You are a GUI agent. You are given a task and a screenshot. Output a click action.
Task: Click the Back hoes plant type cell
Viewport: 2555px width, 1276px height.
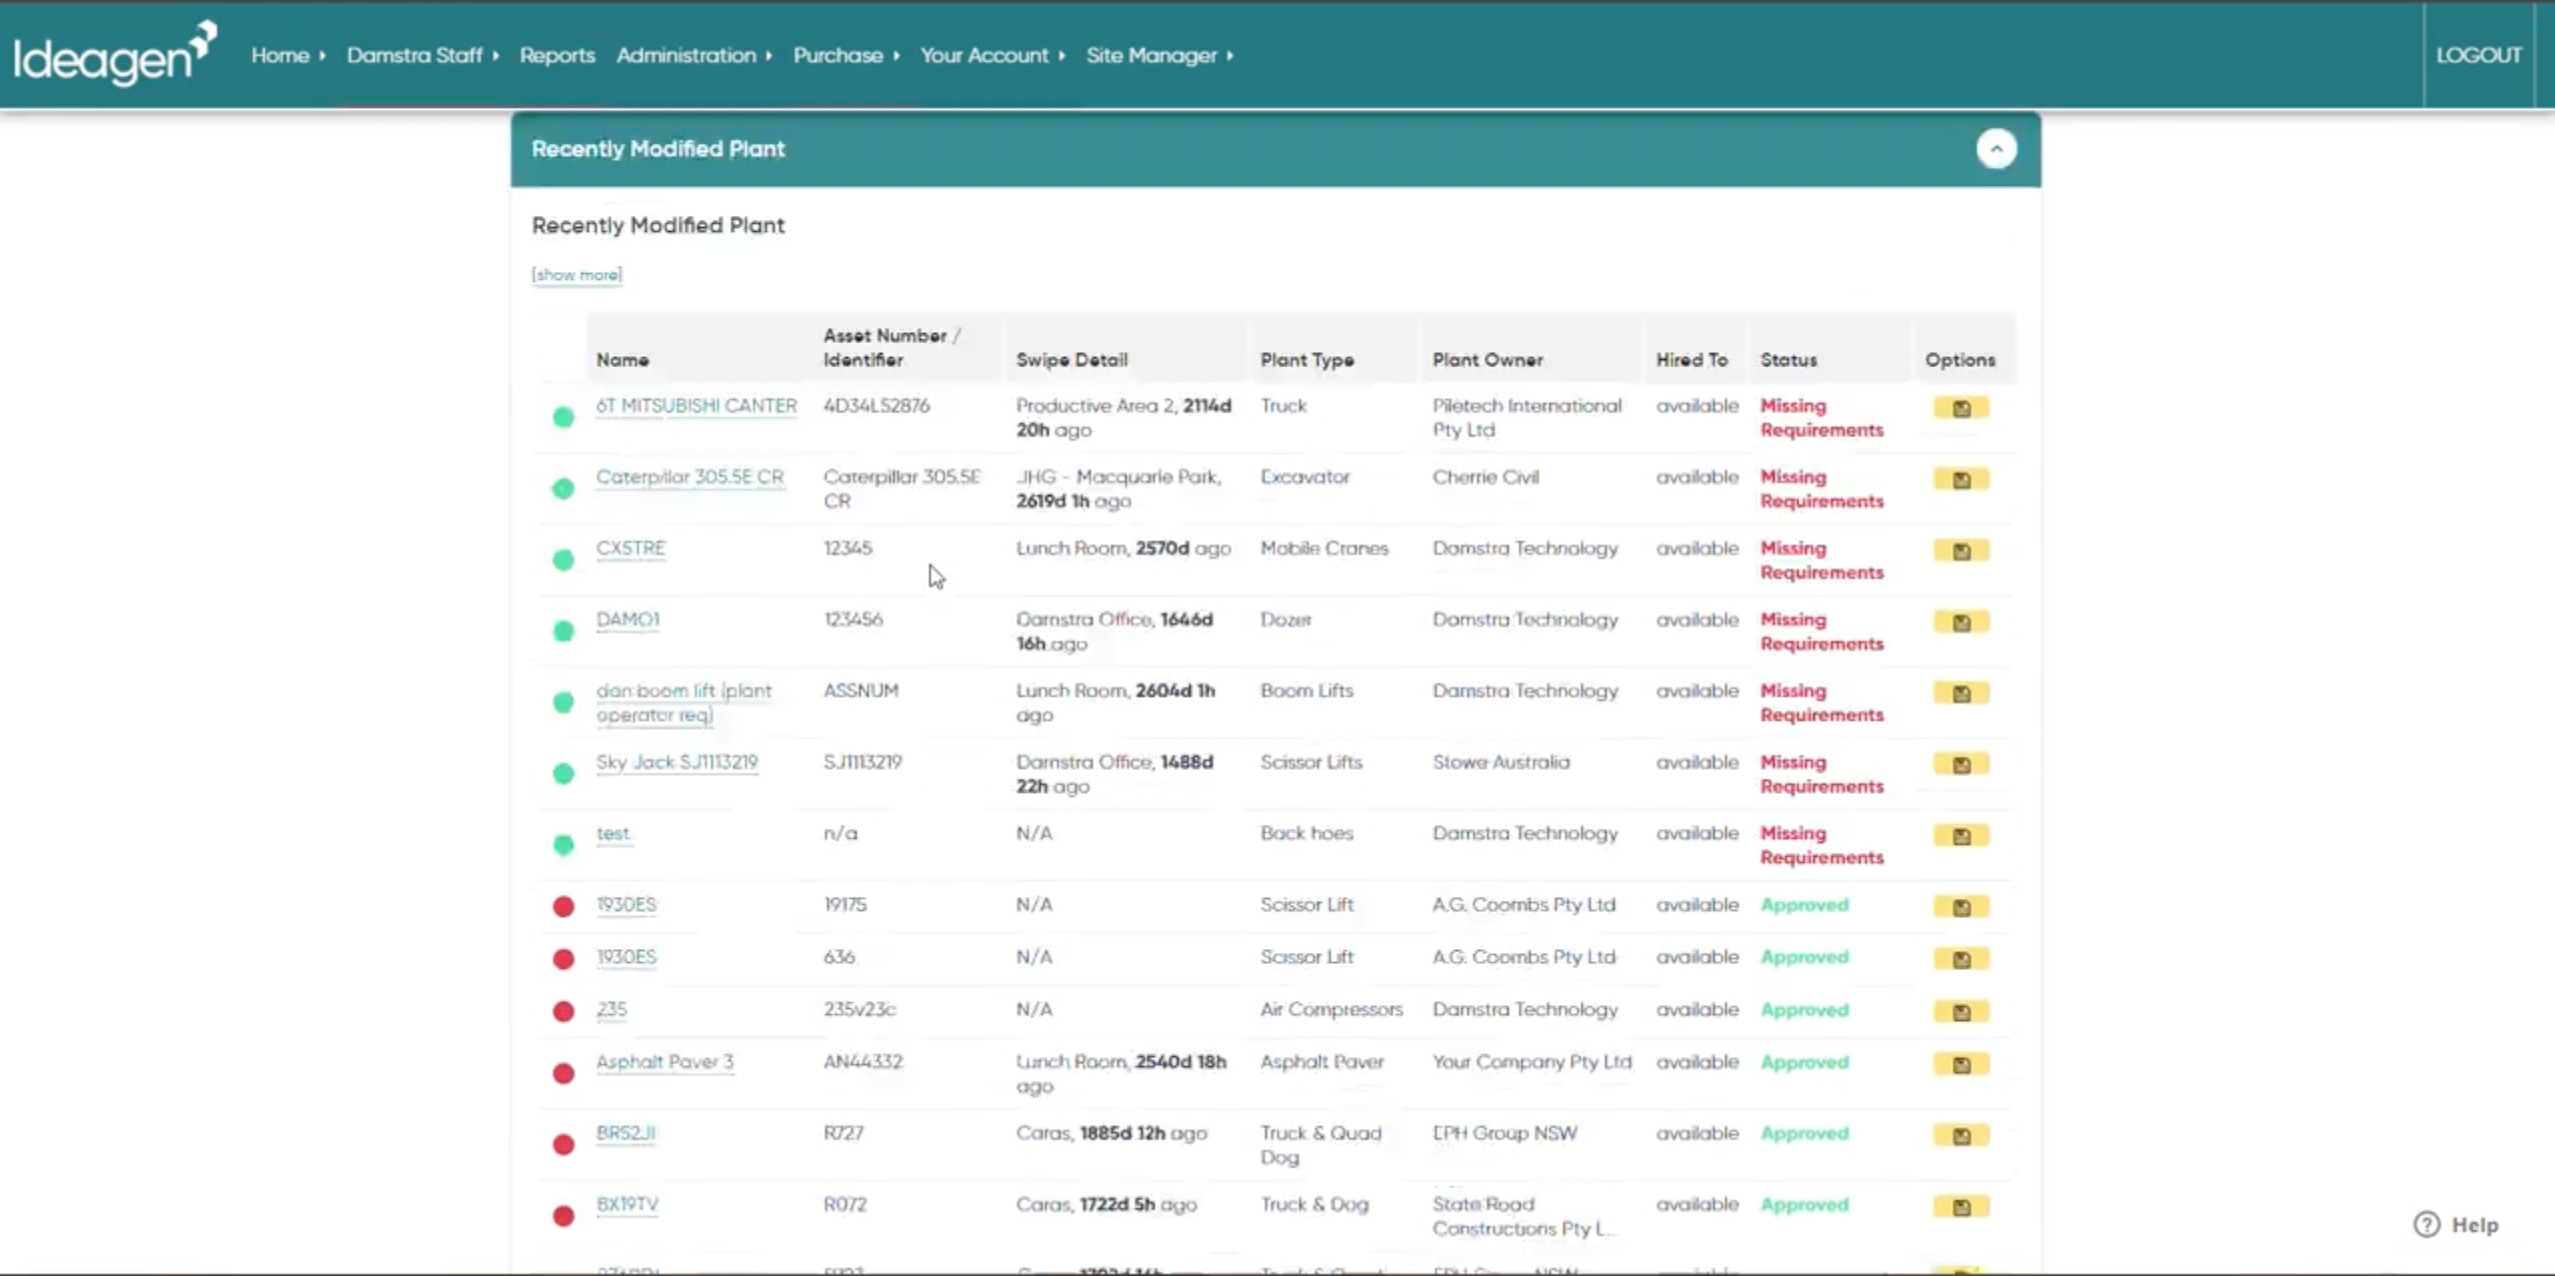coord(1306,833)
